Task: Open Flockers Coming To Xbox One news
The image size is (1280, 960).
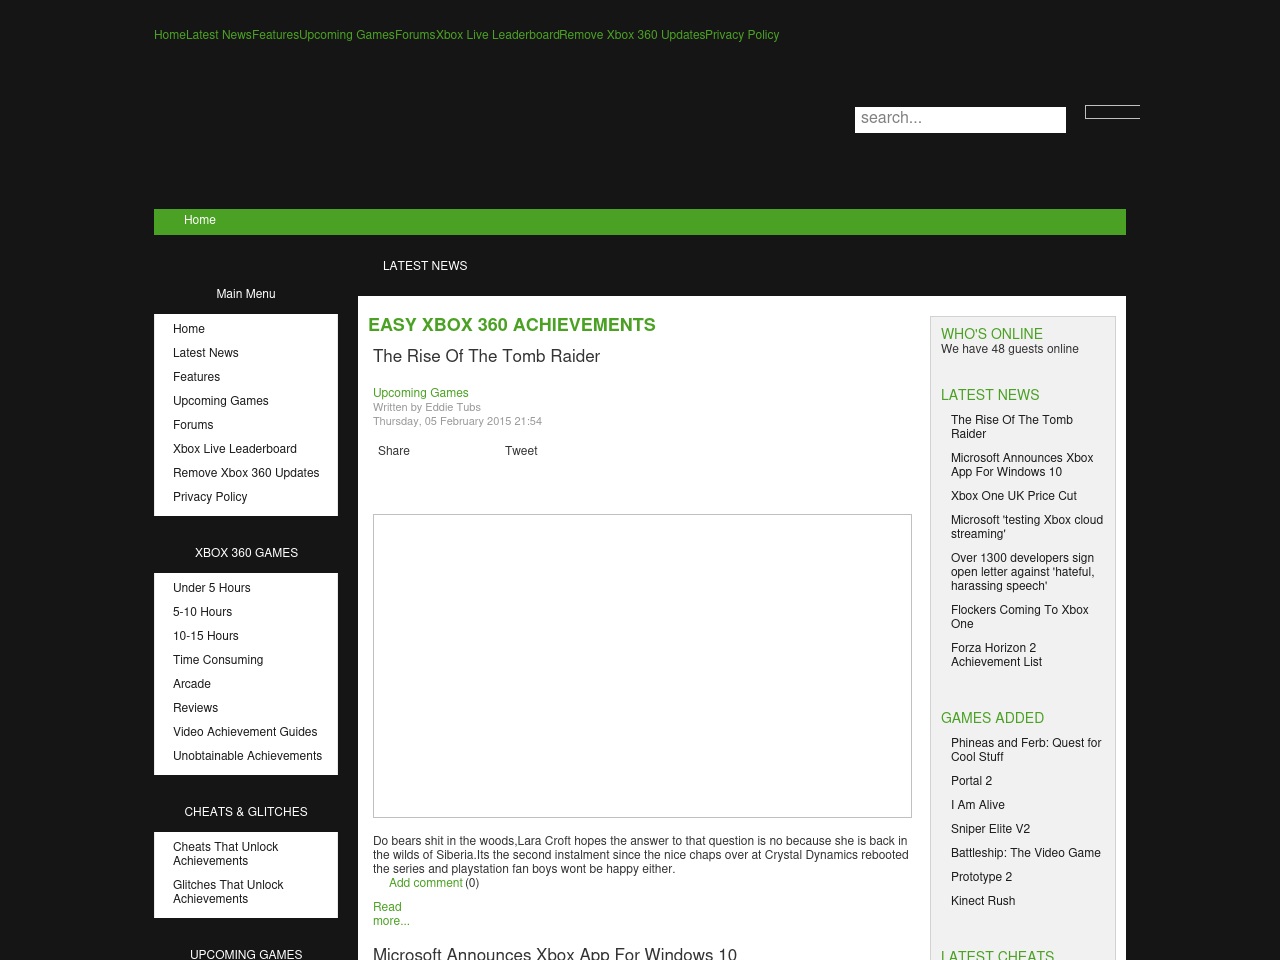Action: tap(1020, 617)
